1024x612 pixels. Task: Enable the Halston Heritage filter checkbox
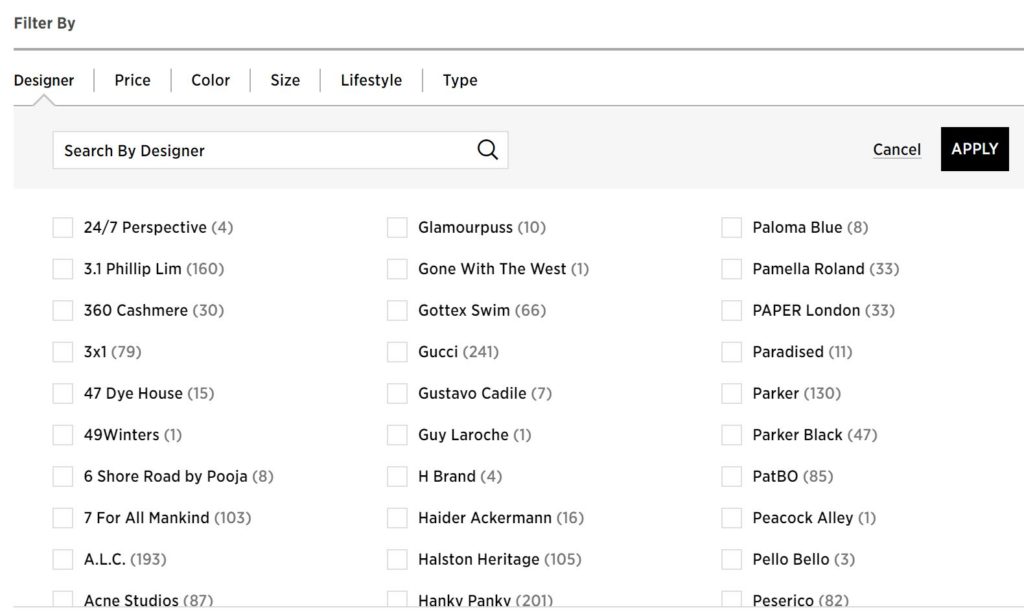pos(397,559)
